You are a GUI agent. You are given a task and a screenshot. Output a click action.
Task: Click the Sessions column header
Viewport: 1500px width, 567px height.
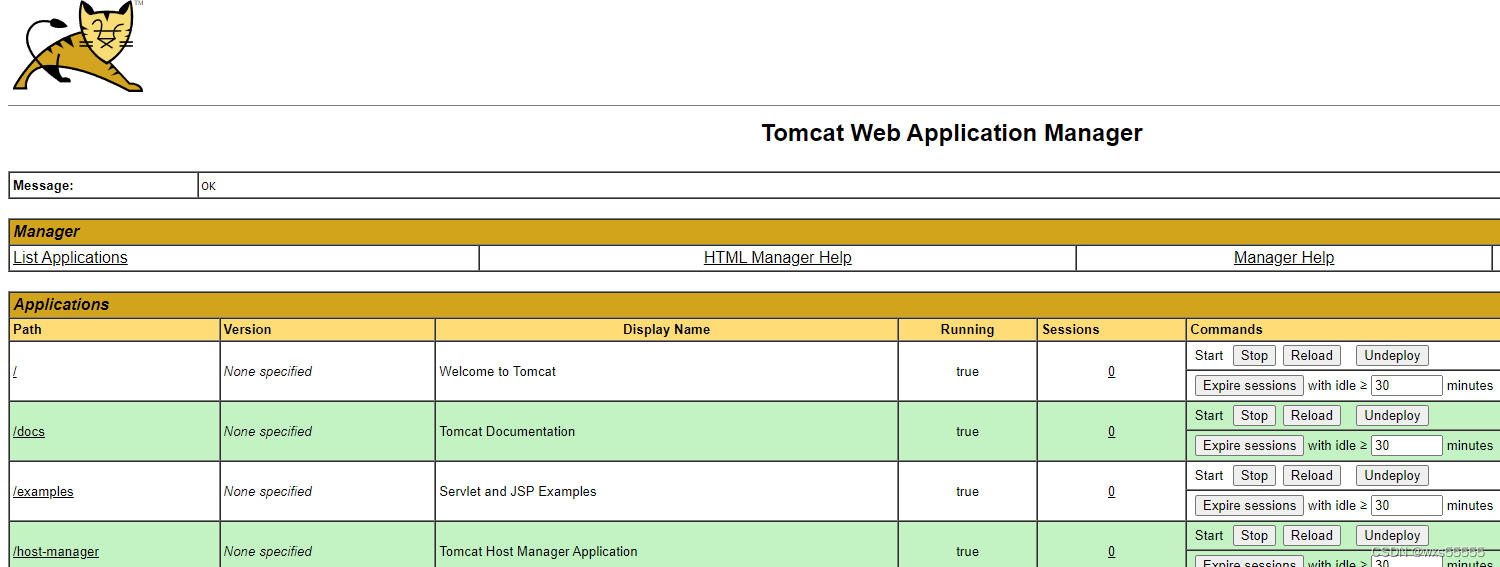coord(1070,329)
